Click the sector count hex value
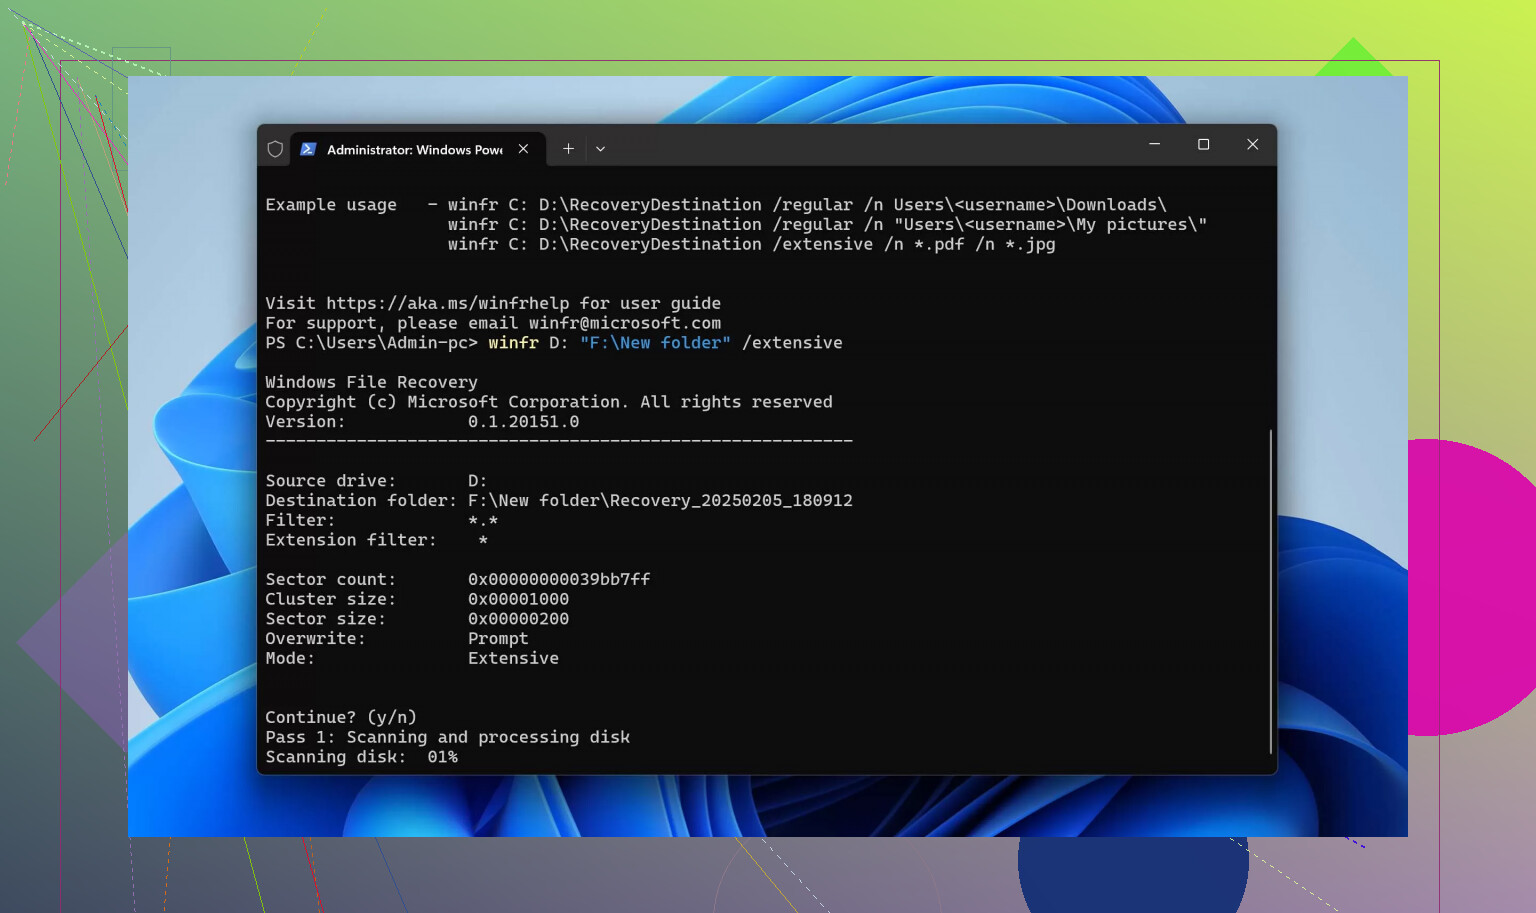This screenshot has height=913, width=1536. coord(558,579)
